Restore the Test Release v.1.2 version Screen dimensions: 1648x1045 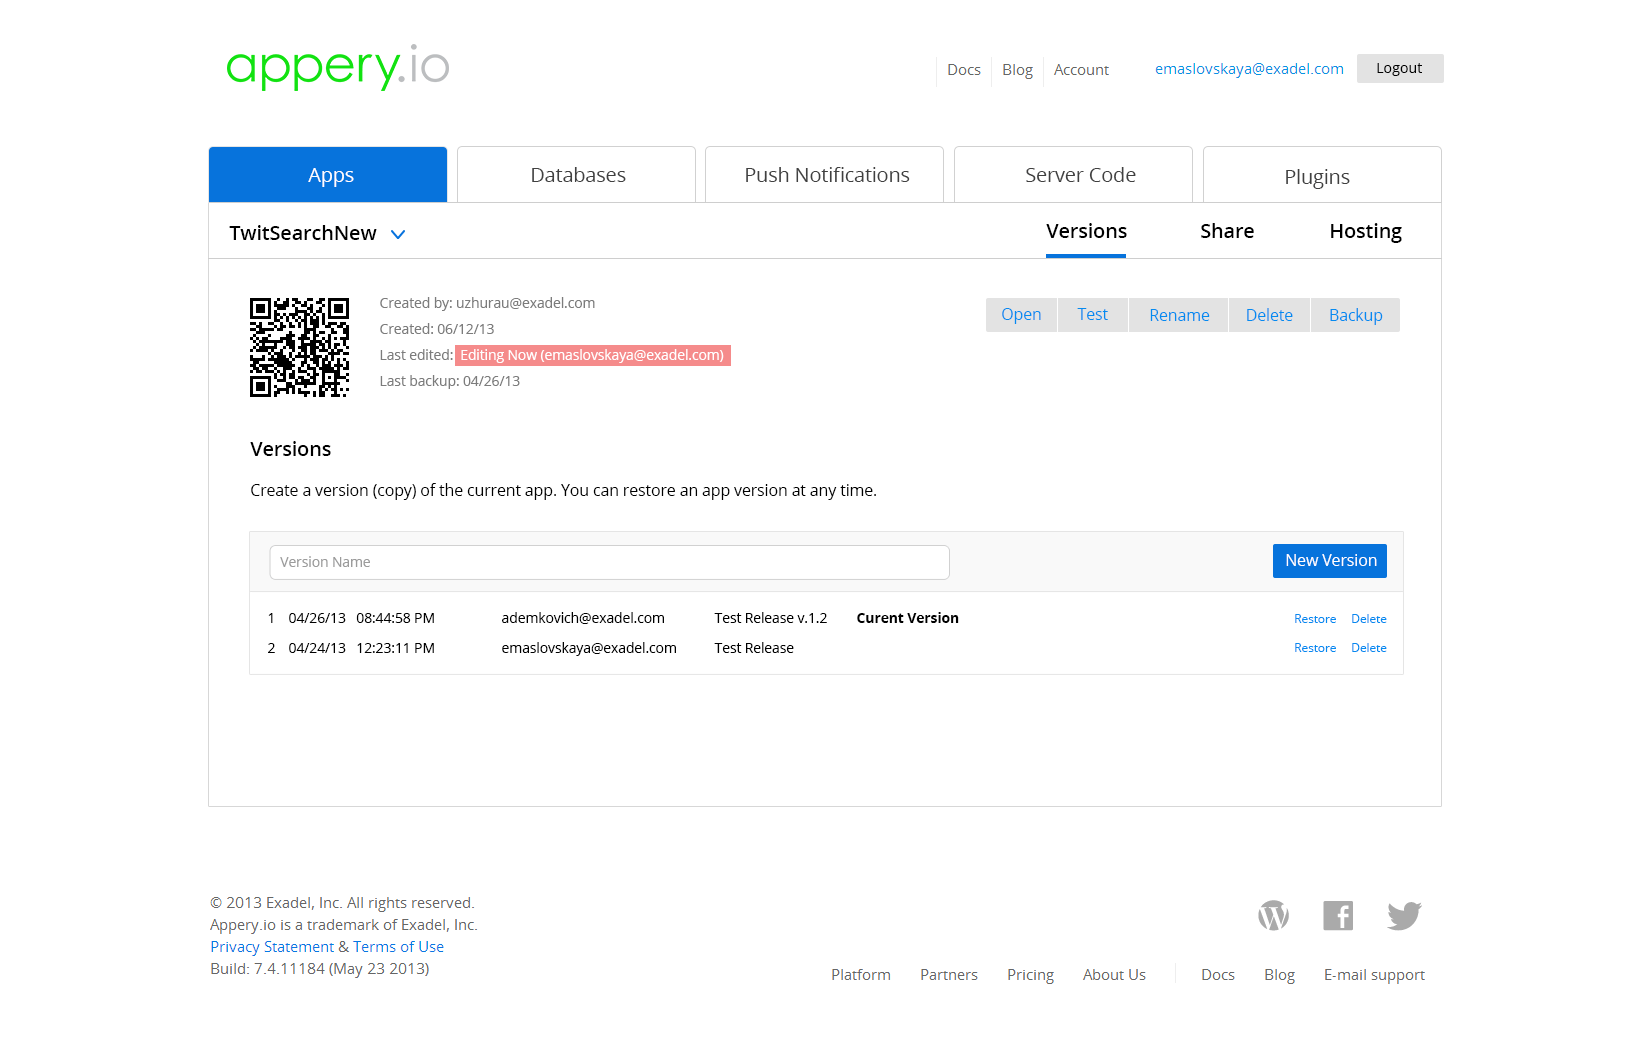tap(1315, 619)
